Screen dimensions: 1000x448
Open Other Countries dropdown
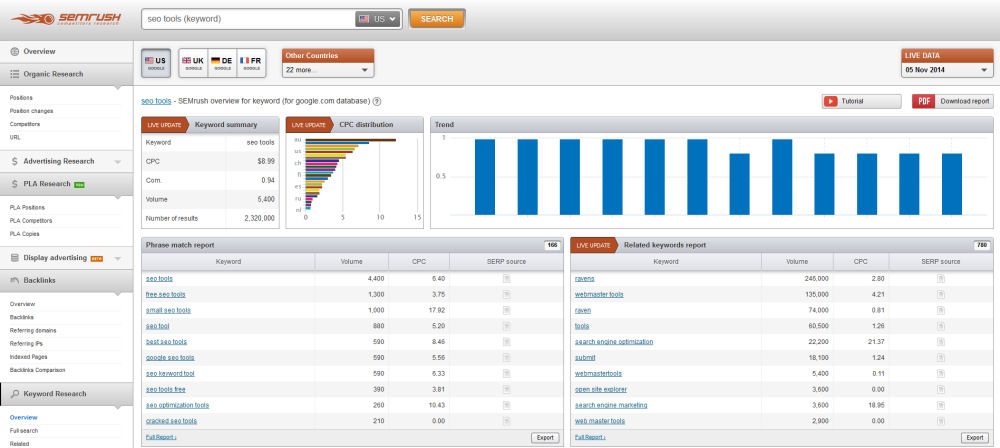coord(328,70)
